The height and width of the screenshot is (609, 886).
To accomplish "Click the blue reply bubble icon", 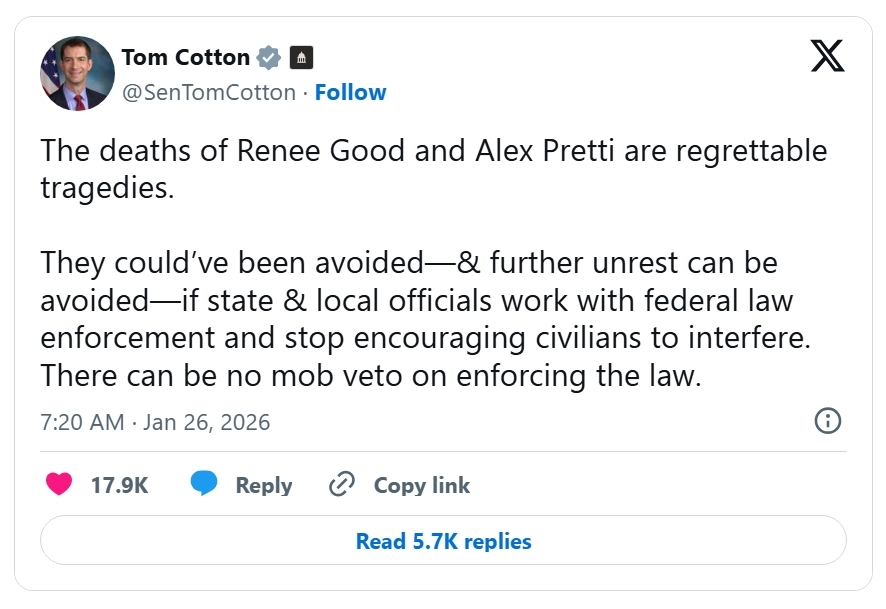I will [204, 485].
